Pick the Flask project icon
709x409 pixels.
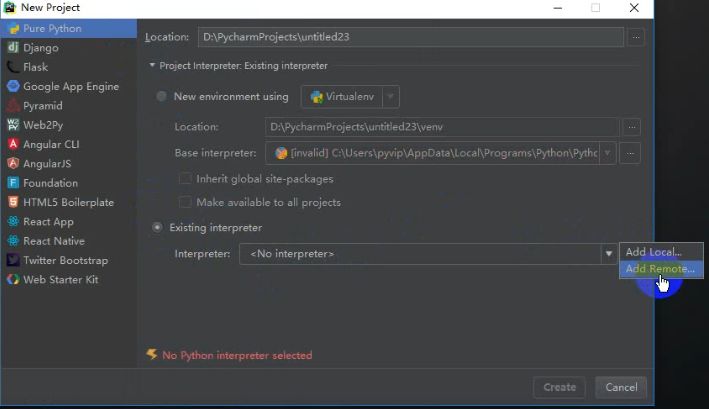coord(13,67)
